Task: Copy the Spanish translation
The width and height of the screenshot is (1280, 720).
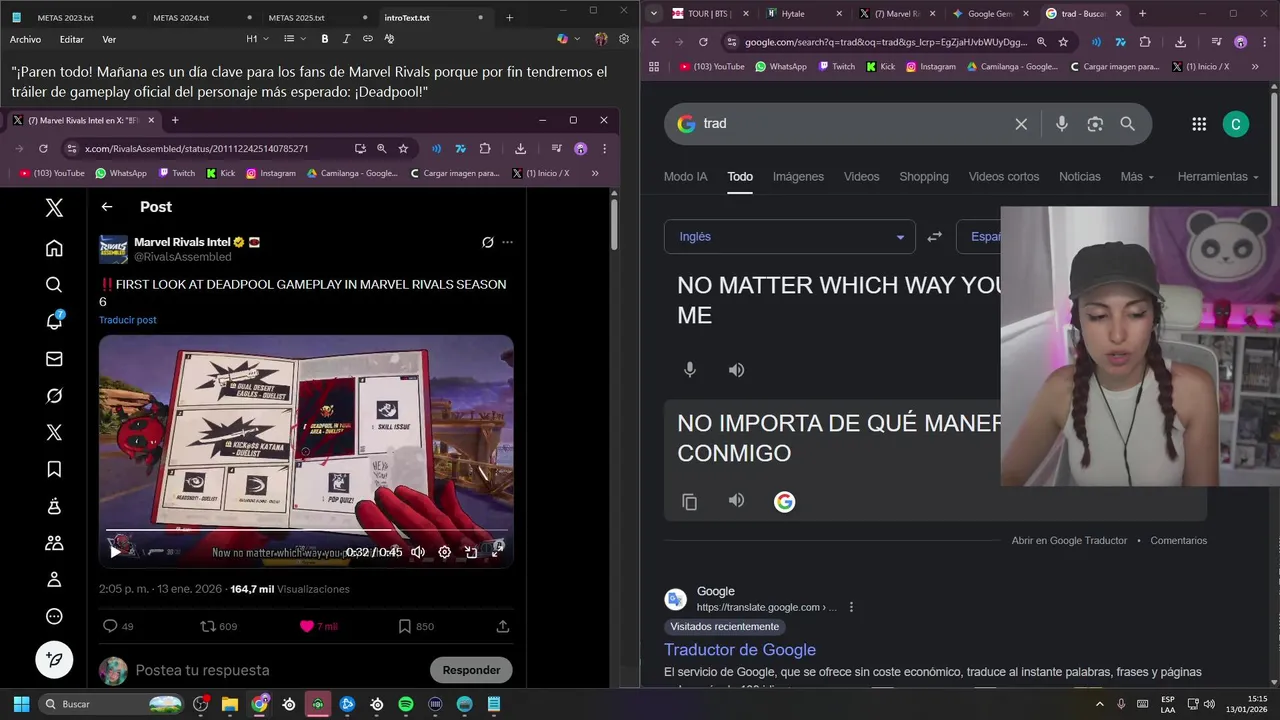Action: [x=689, y=501]
